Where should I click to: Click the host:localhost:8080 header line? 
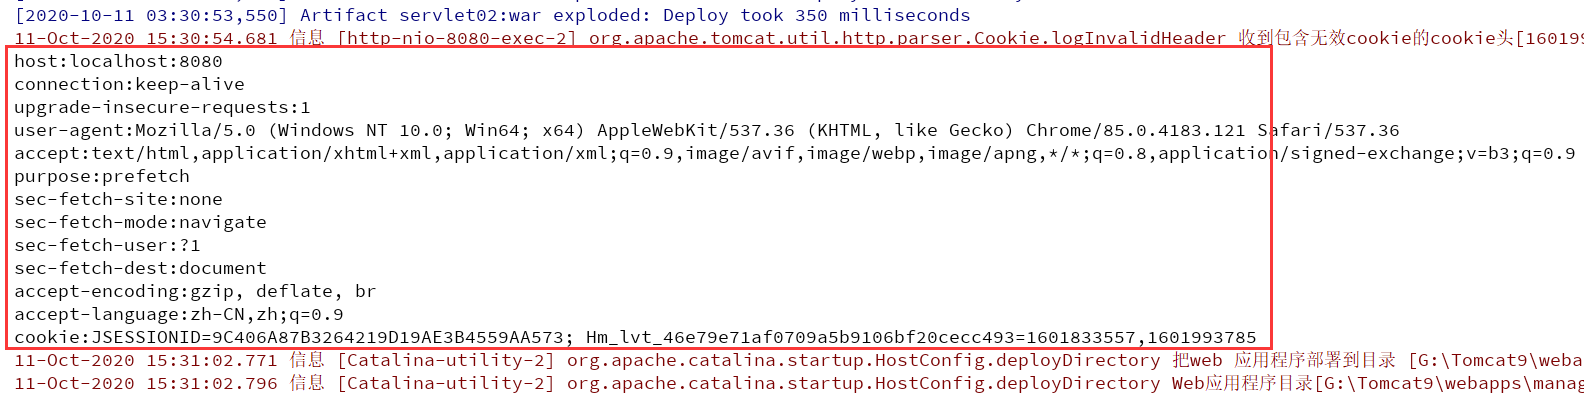[x=118, y=61]
